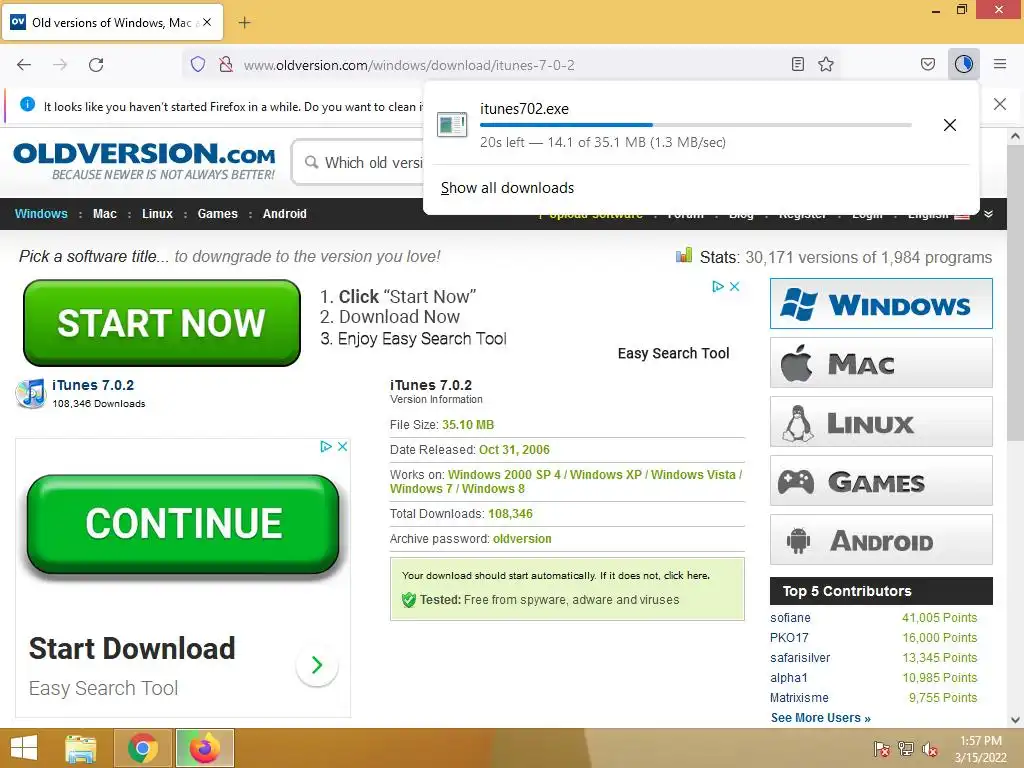Close the Continue advertisement
This screenshot has height=768, width=1024.
coord(342,447)
